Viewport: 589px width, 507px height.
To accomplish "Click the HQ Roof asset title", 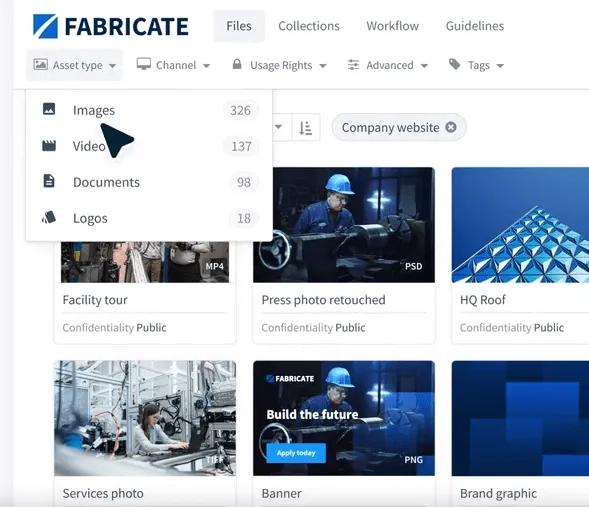I will tap(483, 300).
